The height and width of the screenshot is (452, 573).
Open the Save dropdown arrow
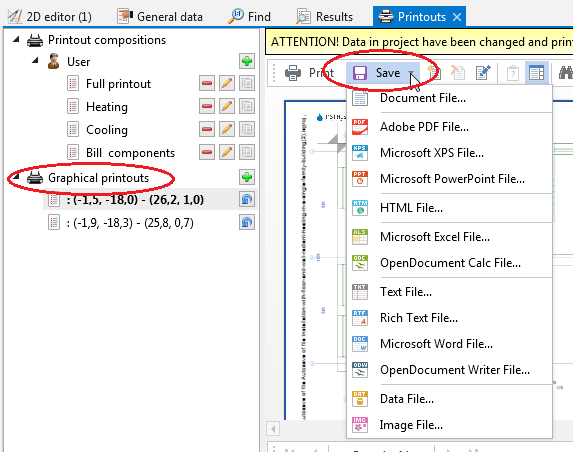(x=412, y=73)
